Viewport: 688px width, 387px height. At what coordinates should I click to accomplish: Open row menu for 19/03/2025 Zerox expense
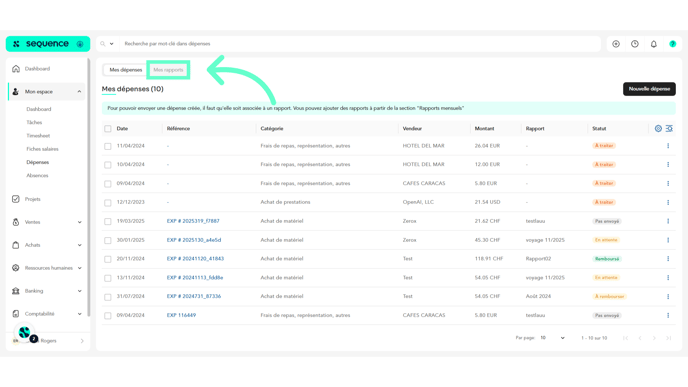[668, 221]
